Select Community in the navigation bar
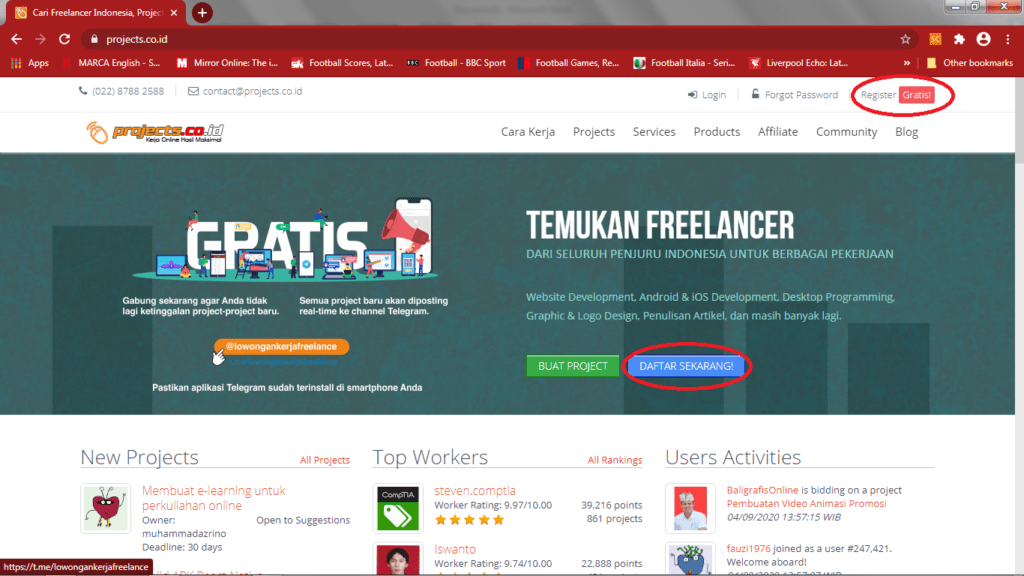Screen dimensions: 1024x576 coord(846,131)
